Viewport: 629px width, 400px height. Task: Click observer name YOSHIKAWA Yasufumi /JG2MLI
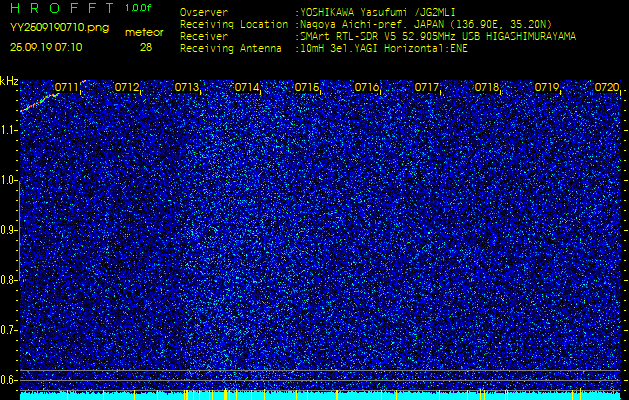[378, 12]
